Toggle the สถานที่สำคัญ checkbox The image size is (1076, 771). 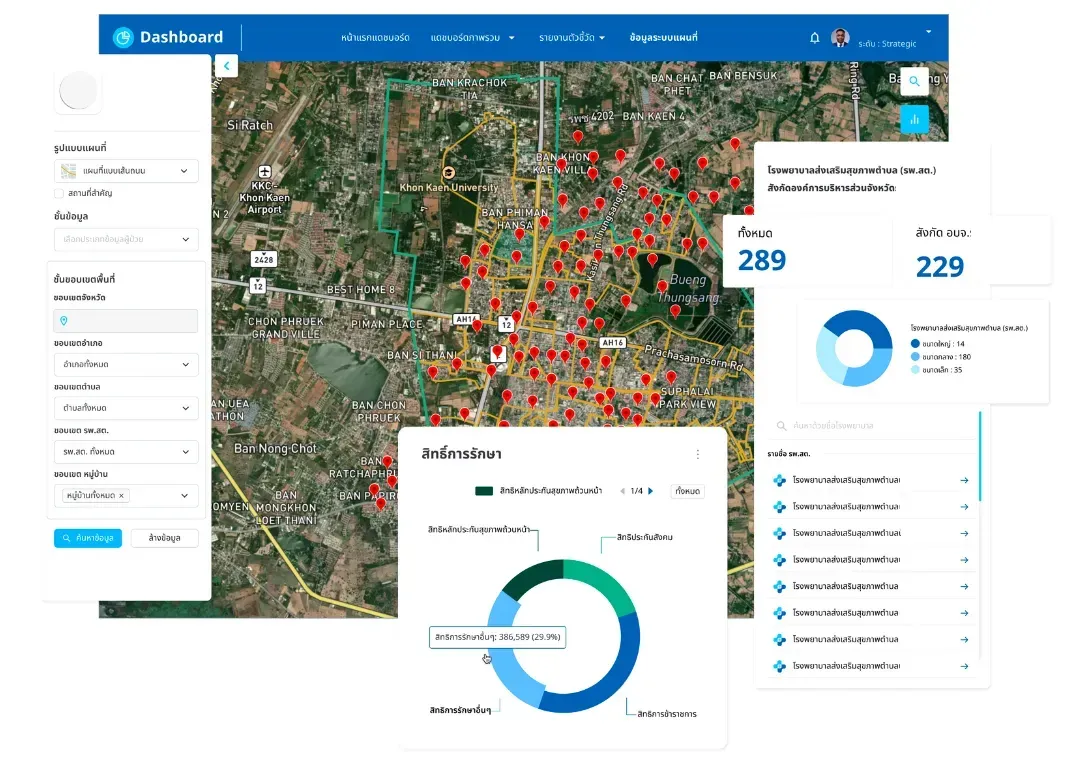[x=59, y=193]
